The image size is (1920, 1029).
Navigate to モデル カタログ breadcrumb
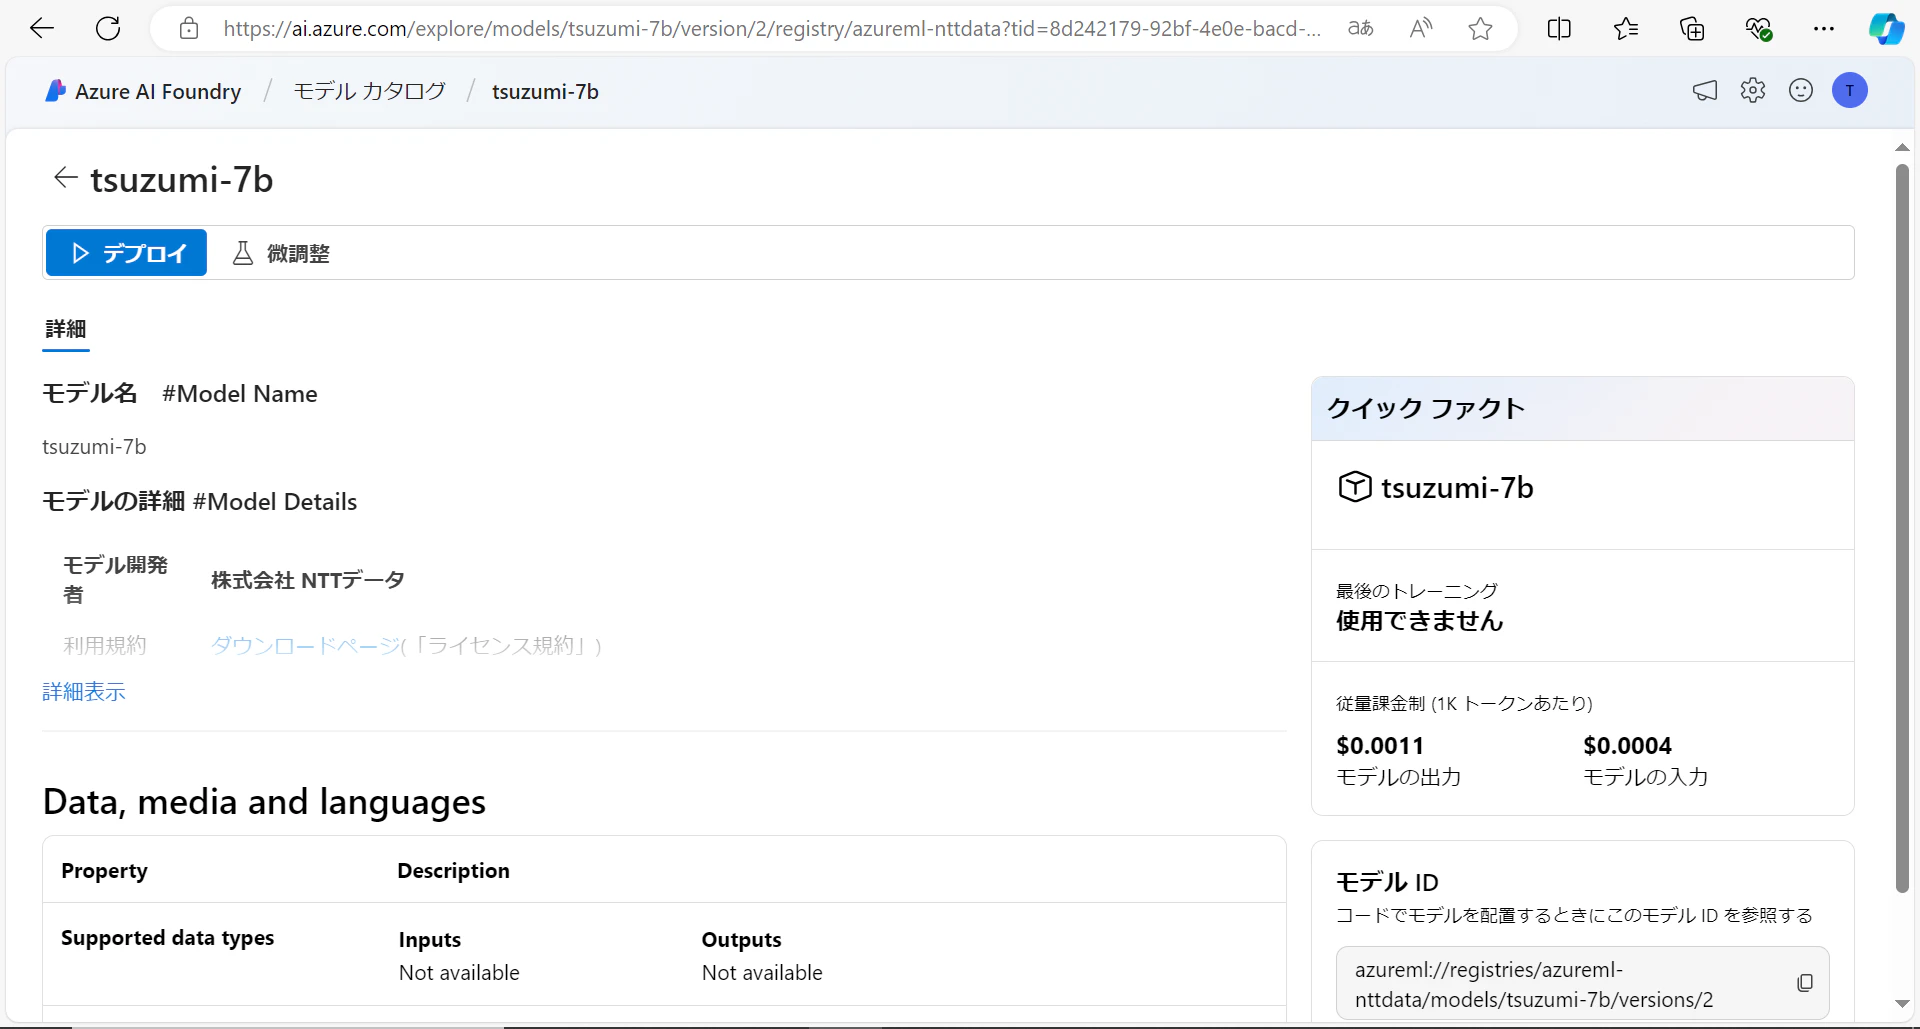point(368,91)
